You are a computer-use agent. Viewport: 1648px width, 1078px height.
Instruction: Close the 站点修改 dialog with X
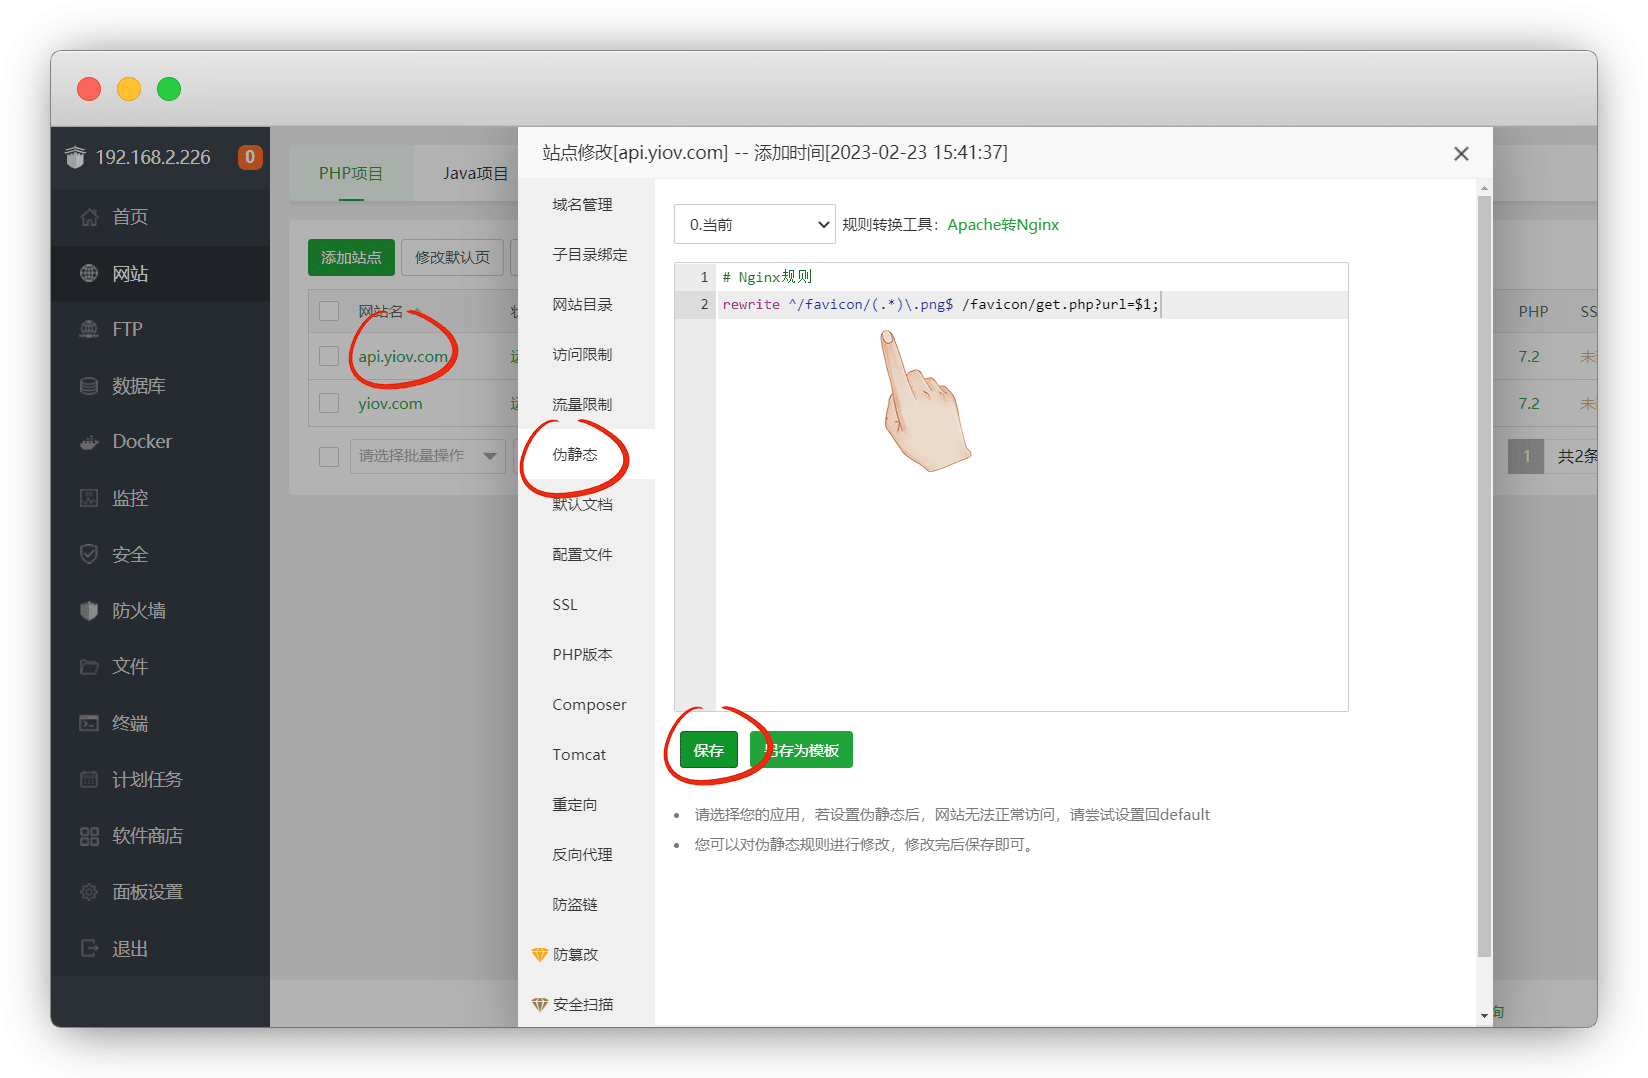(x=1461, y=154)
